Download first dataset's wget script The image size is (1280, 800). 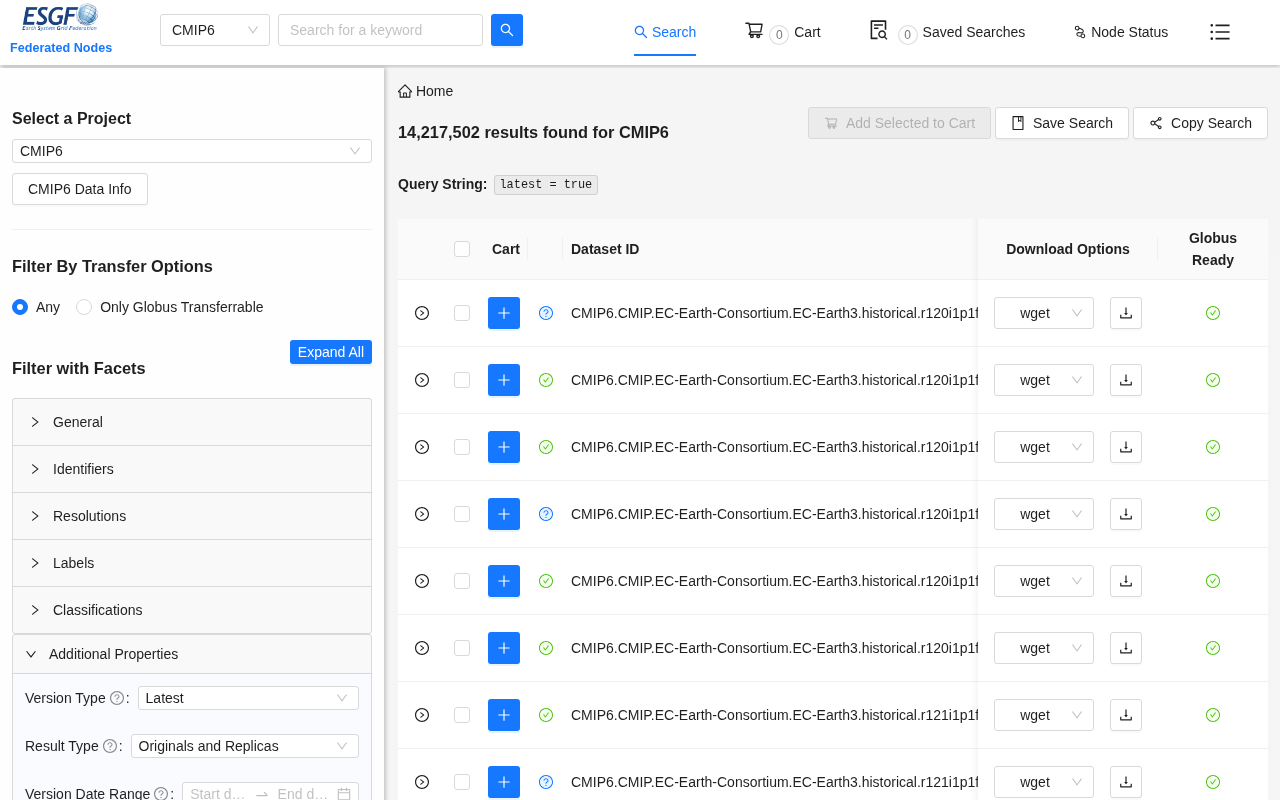1125,313
